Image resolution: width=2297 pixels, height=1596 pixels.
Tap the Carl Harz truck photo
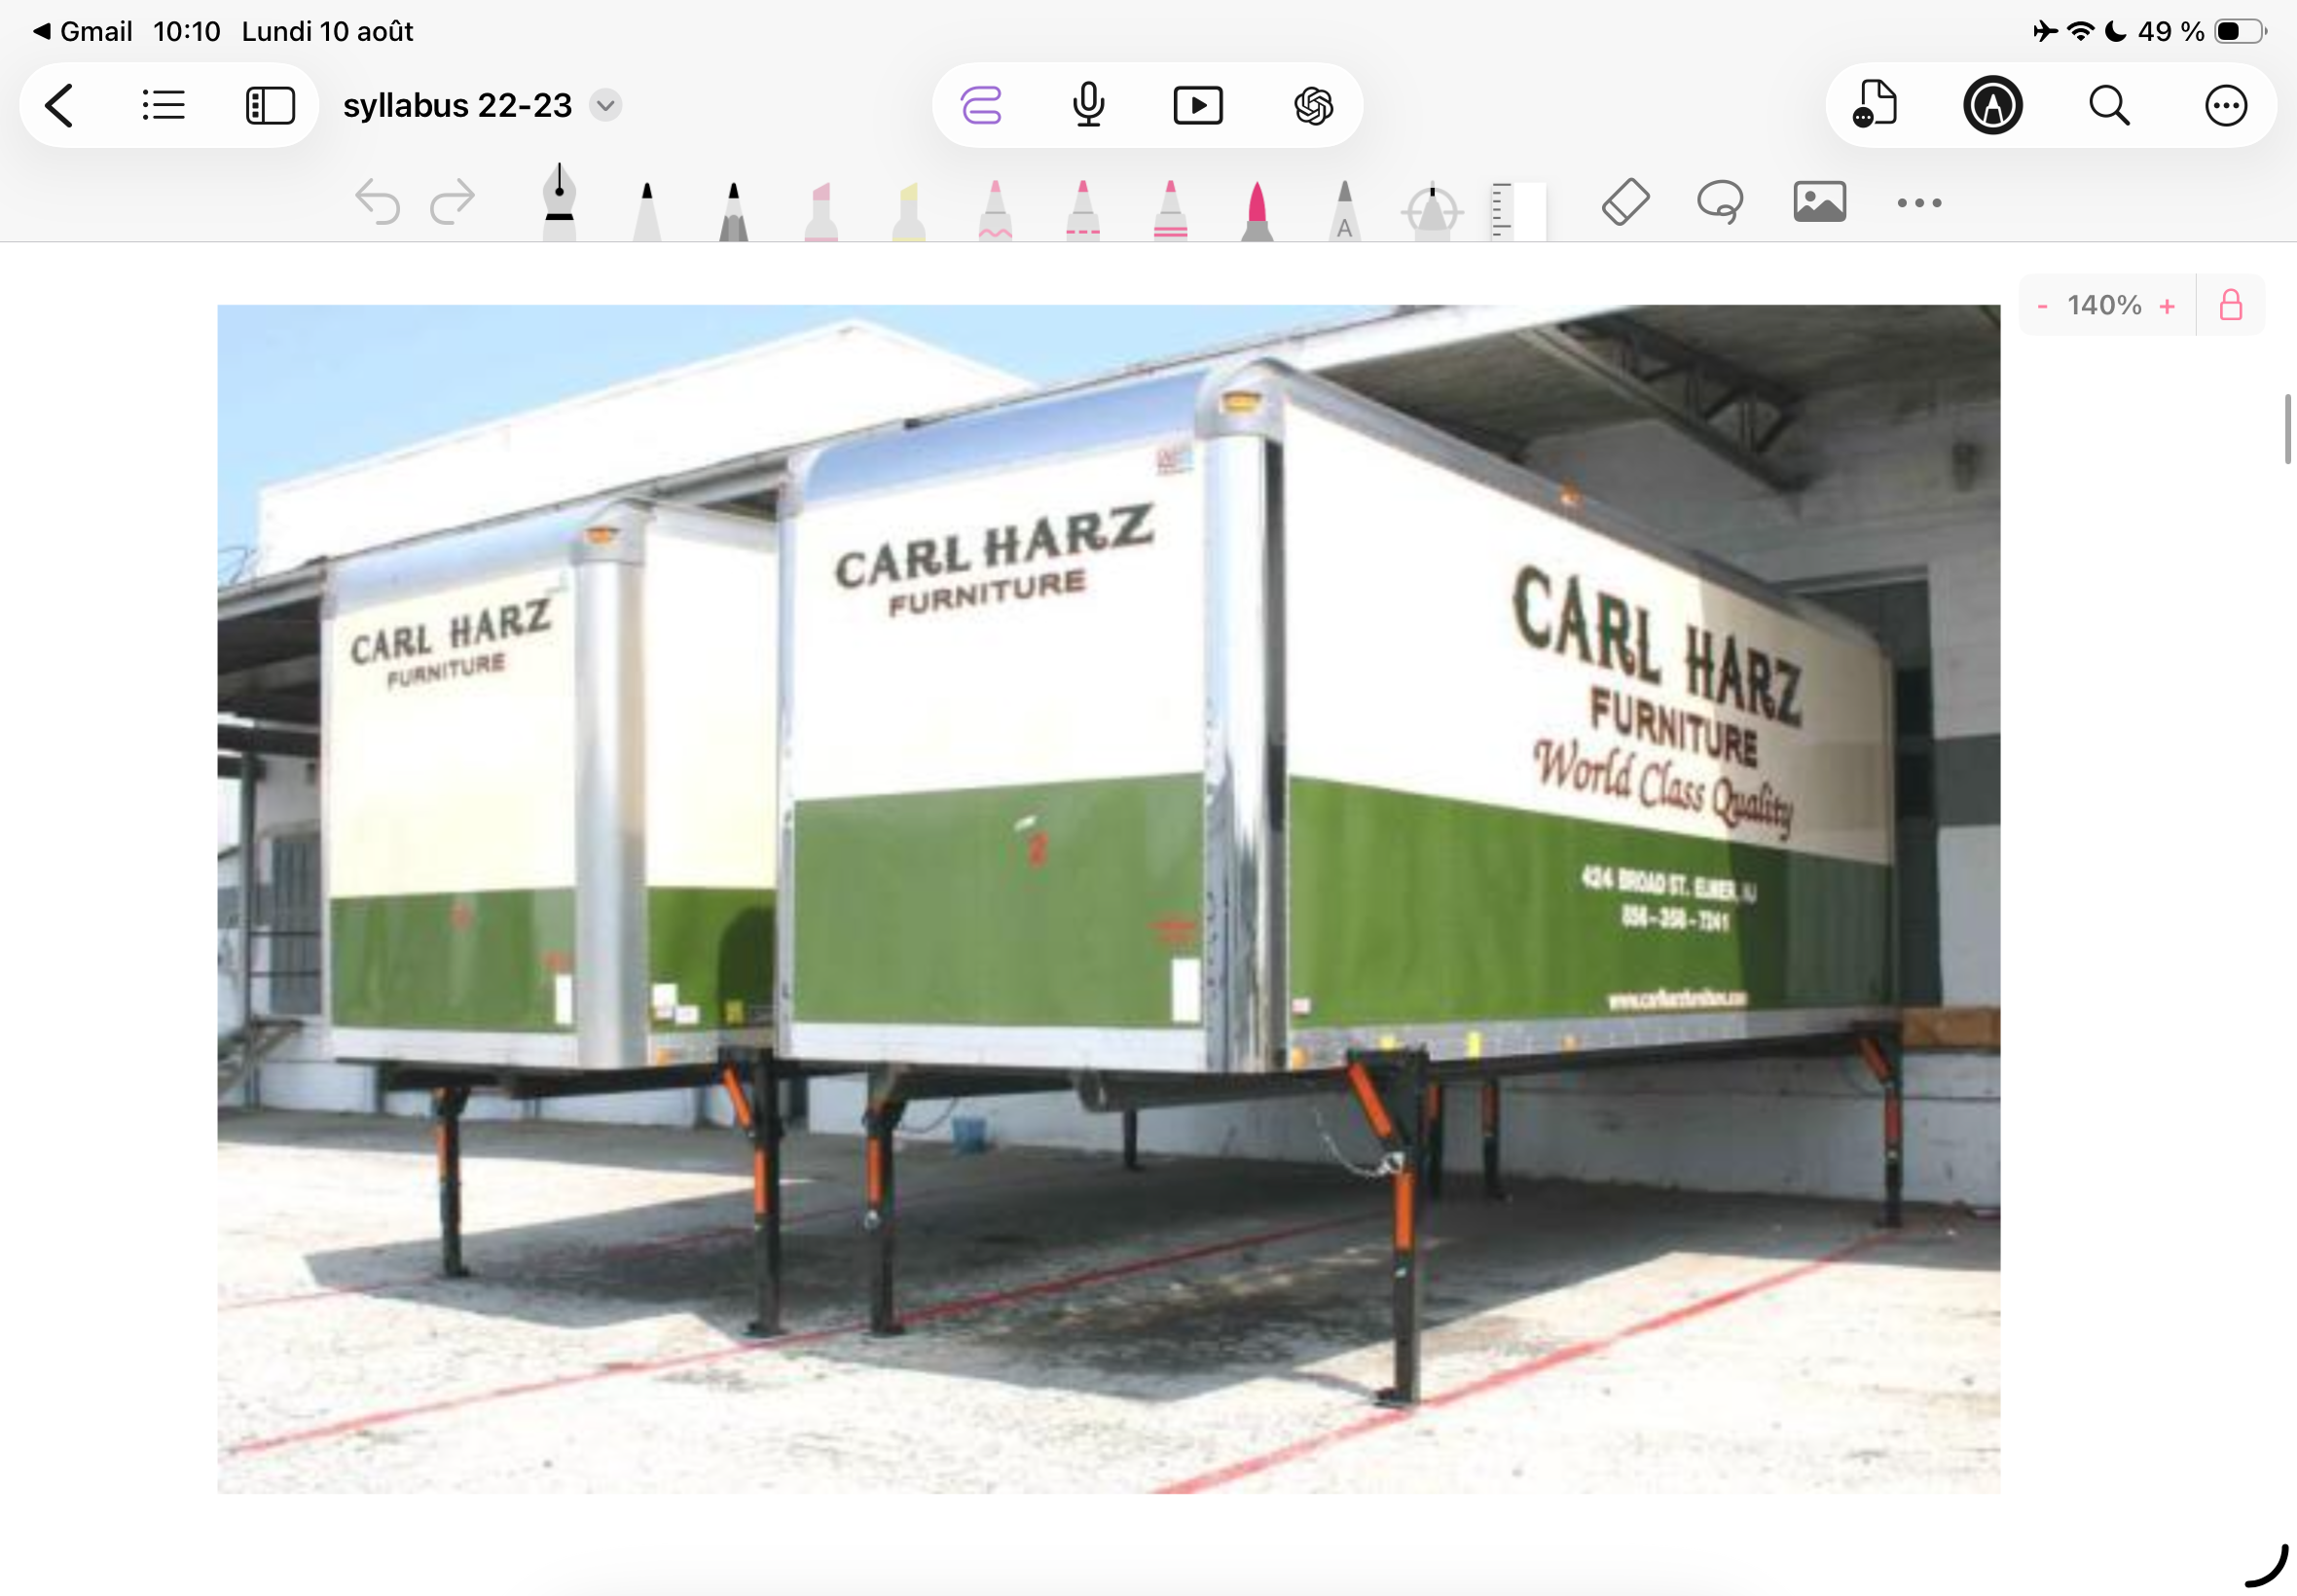coord(1109,899)
